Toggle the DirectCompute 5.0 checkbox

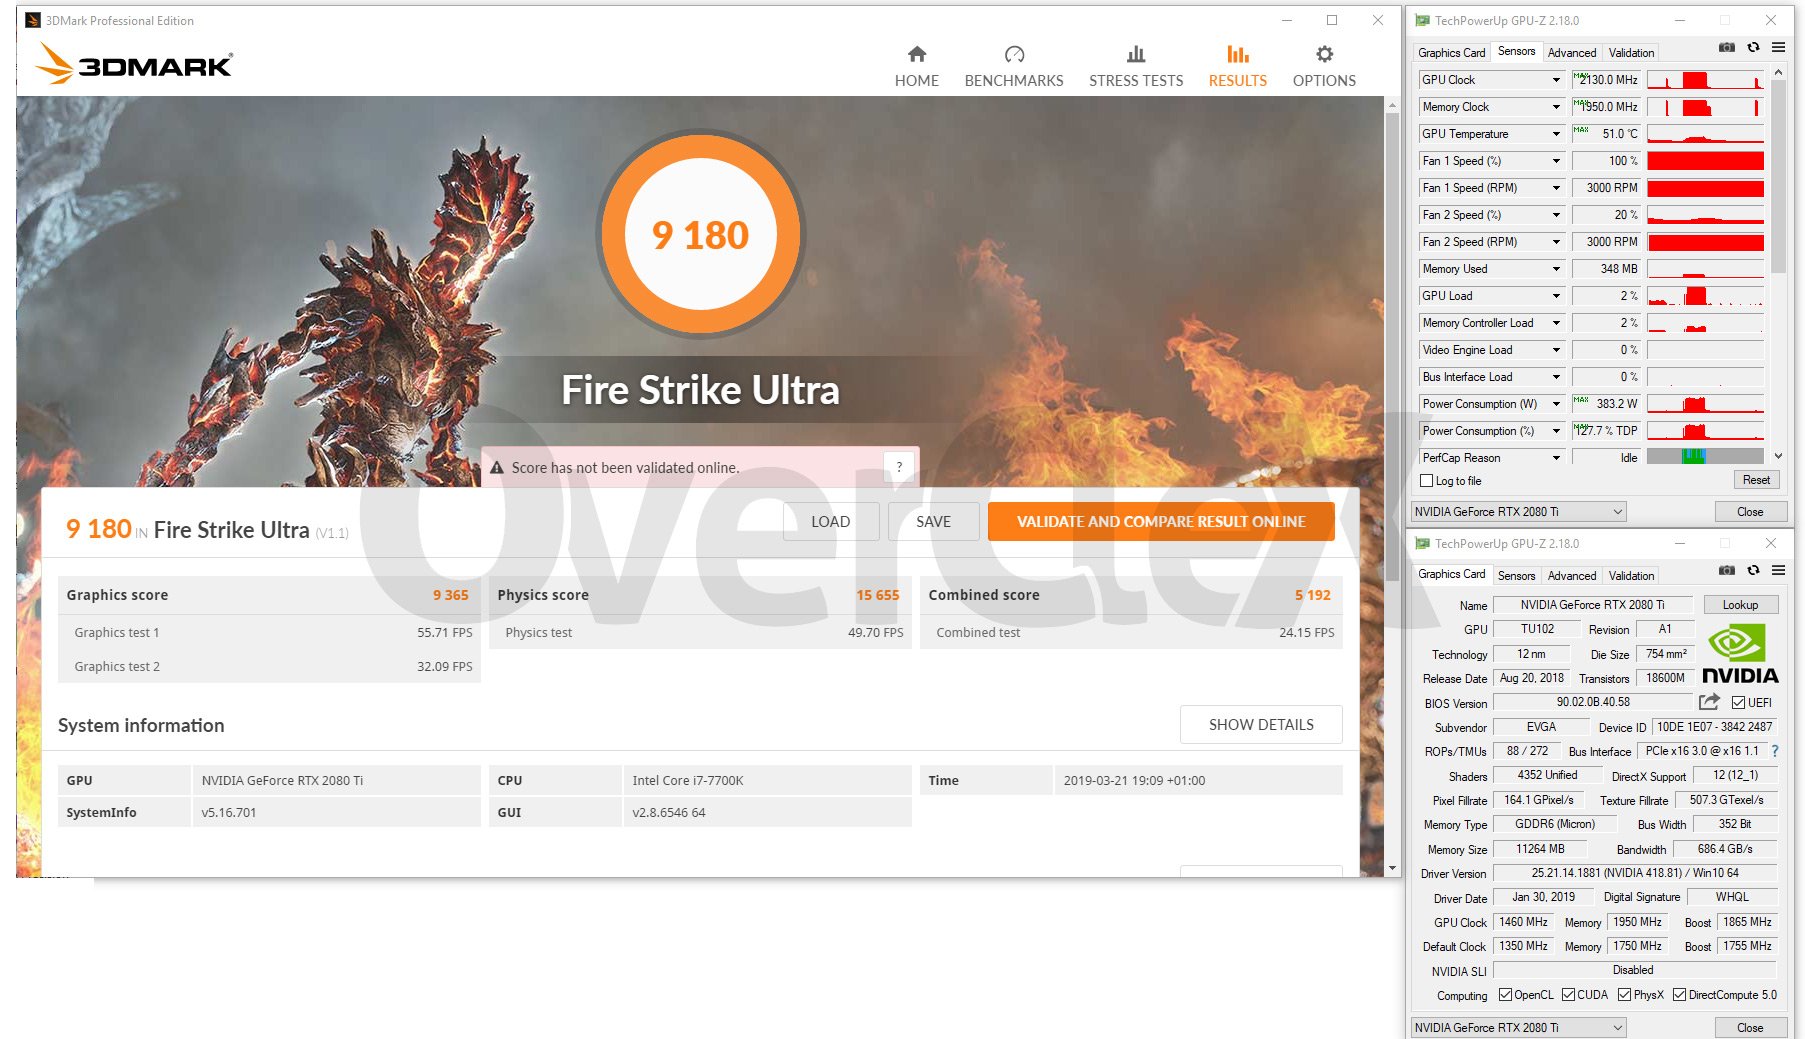[x=1679, y=994]
